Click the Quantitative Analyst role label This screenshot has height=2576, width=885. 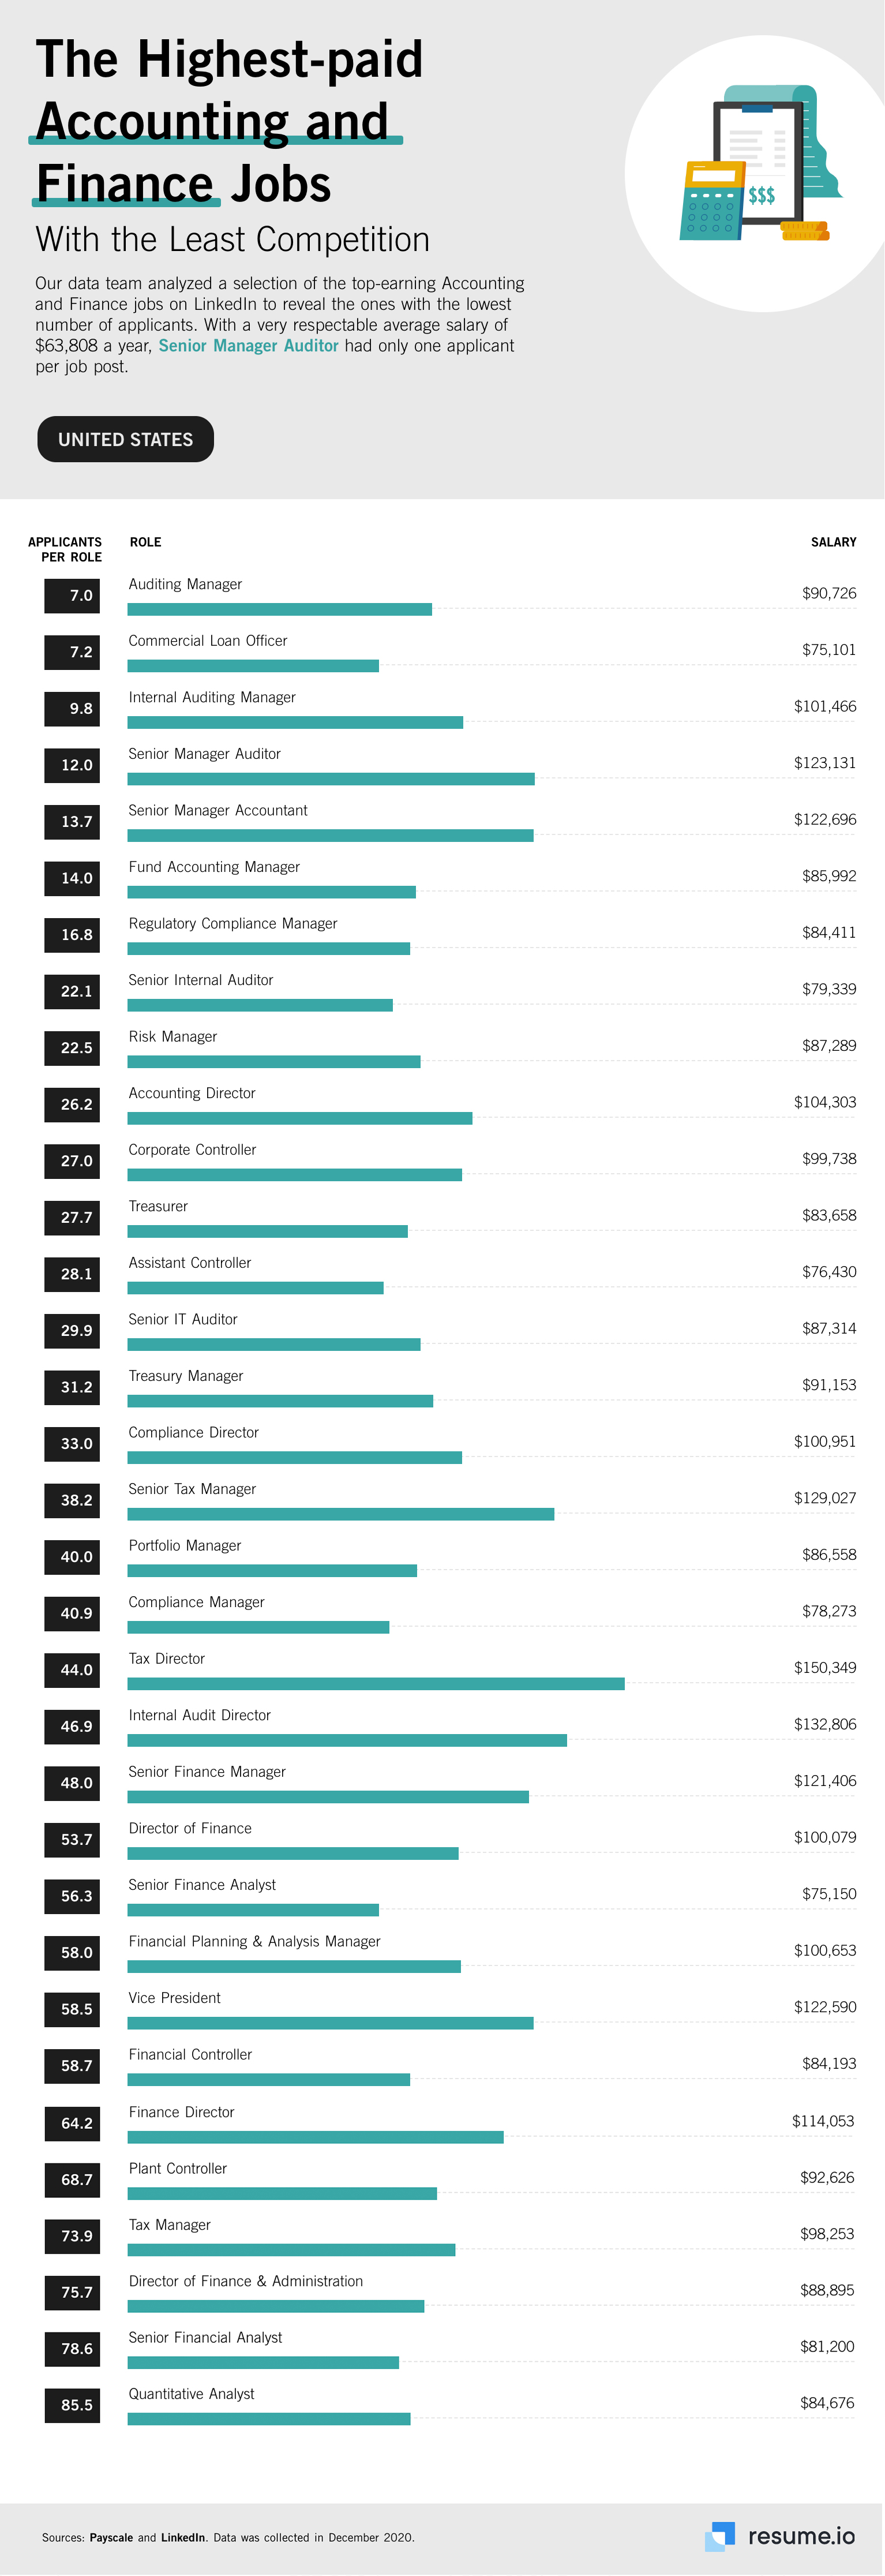point(191,2394)
